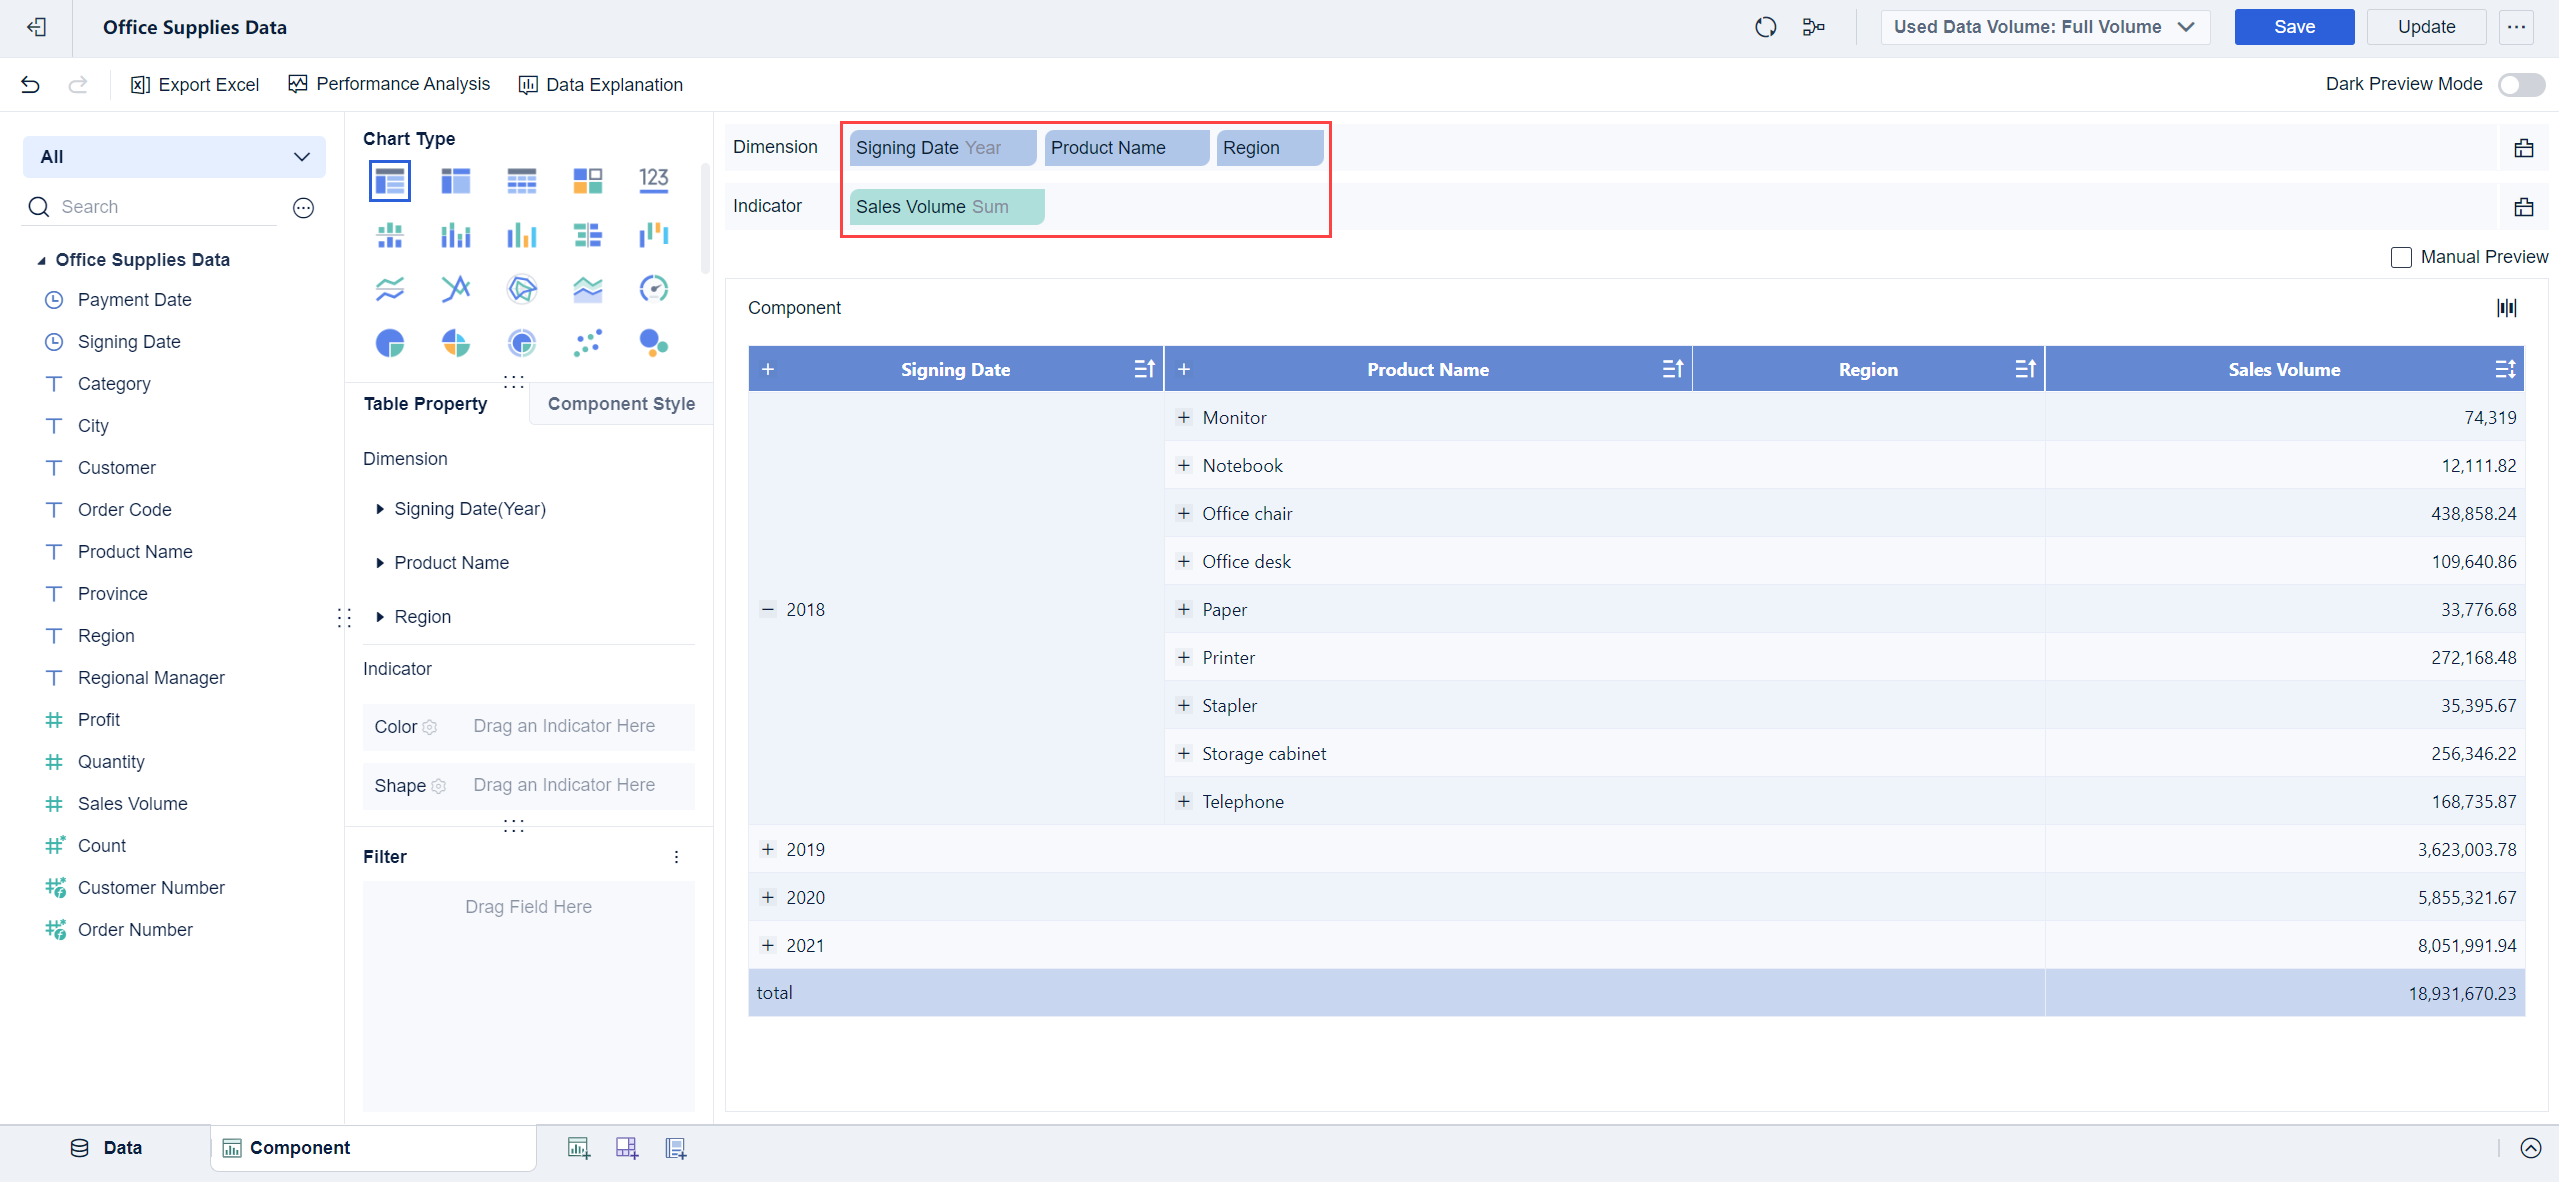Click the refresh data icon in header
2559x1182 pixels.
(x=1766, y=27)
